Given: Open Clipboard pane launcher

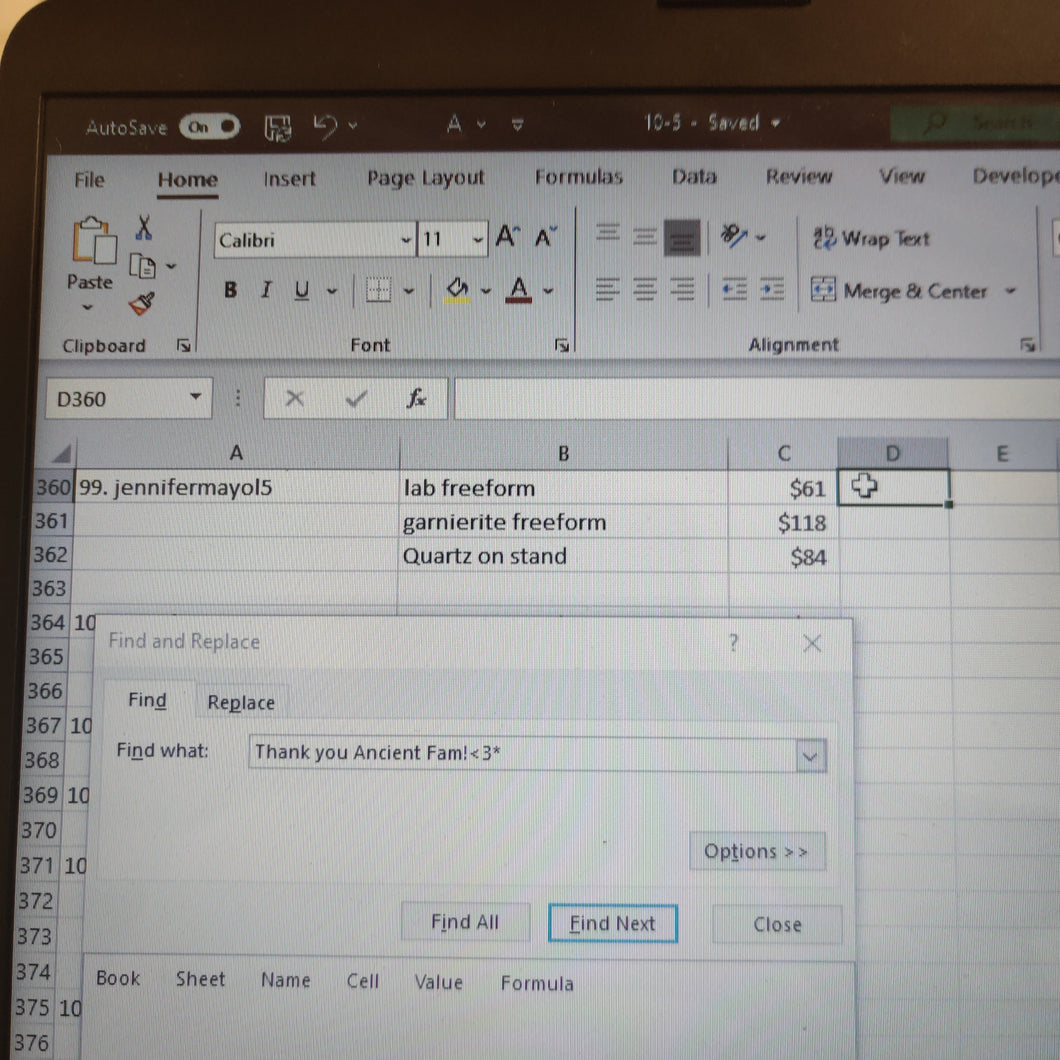Looking at the screenshot, I should coord(183,345).
